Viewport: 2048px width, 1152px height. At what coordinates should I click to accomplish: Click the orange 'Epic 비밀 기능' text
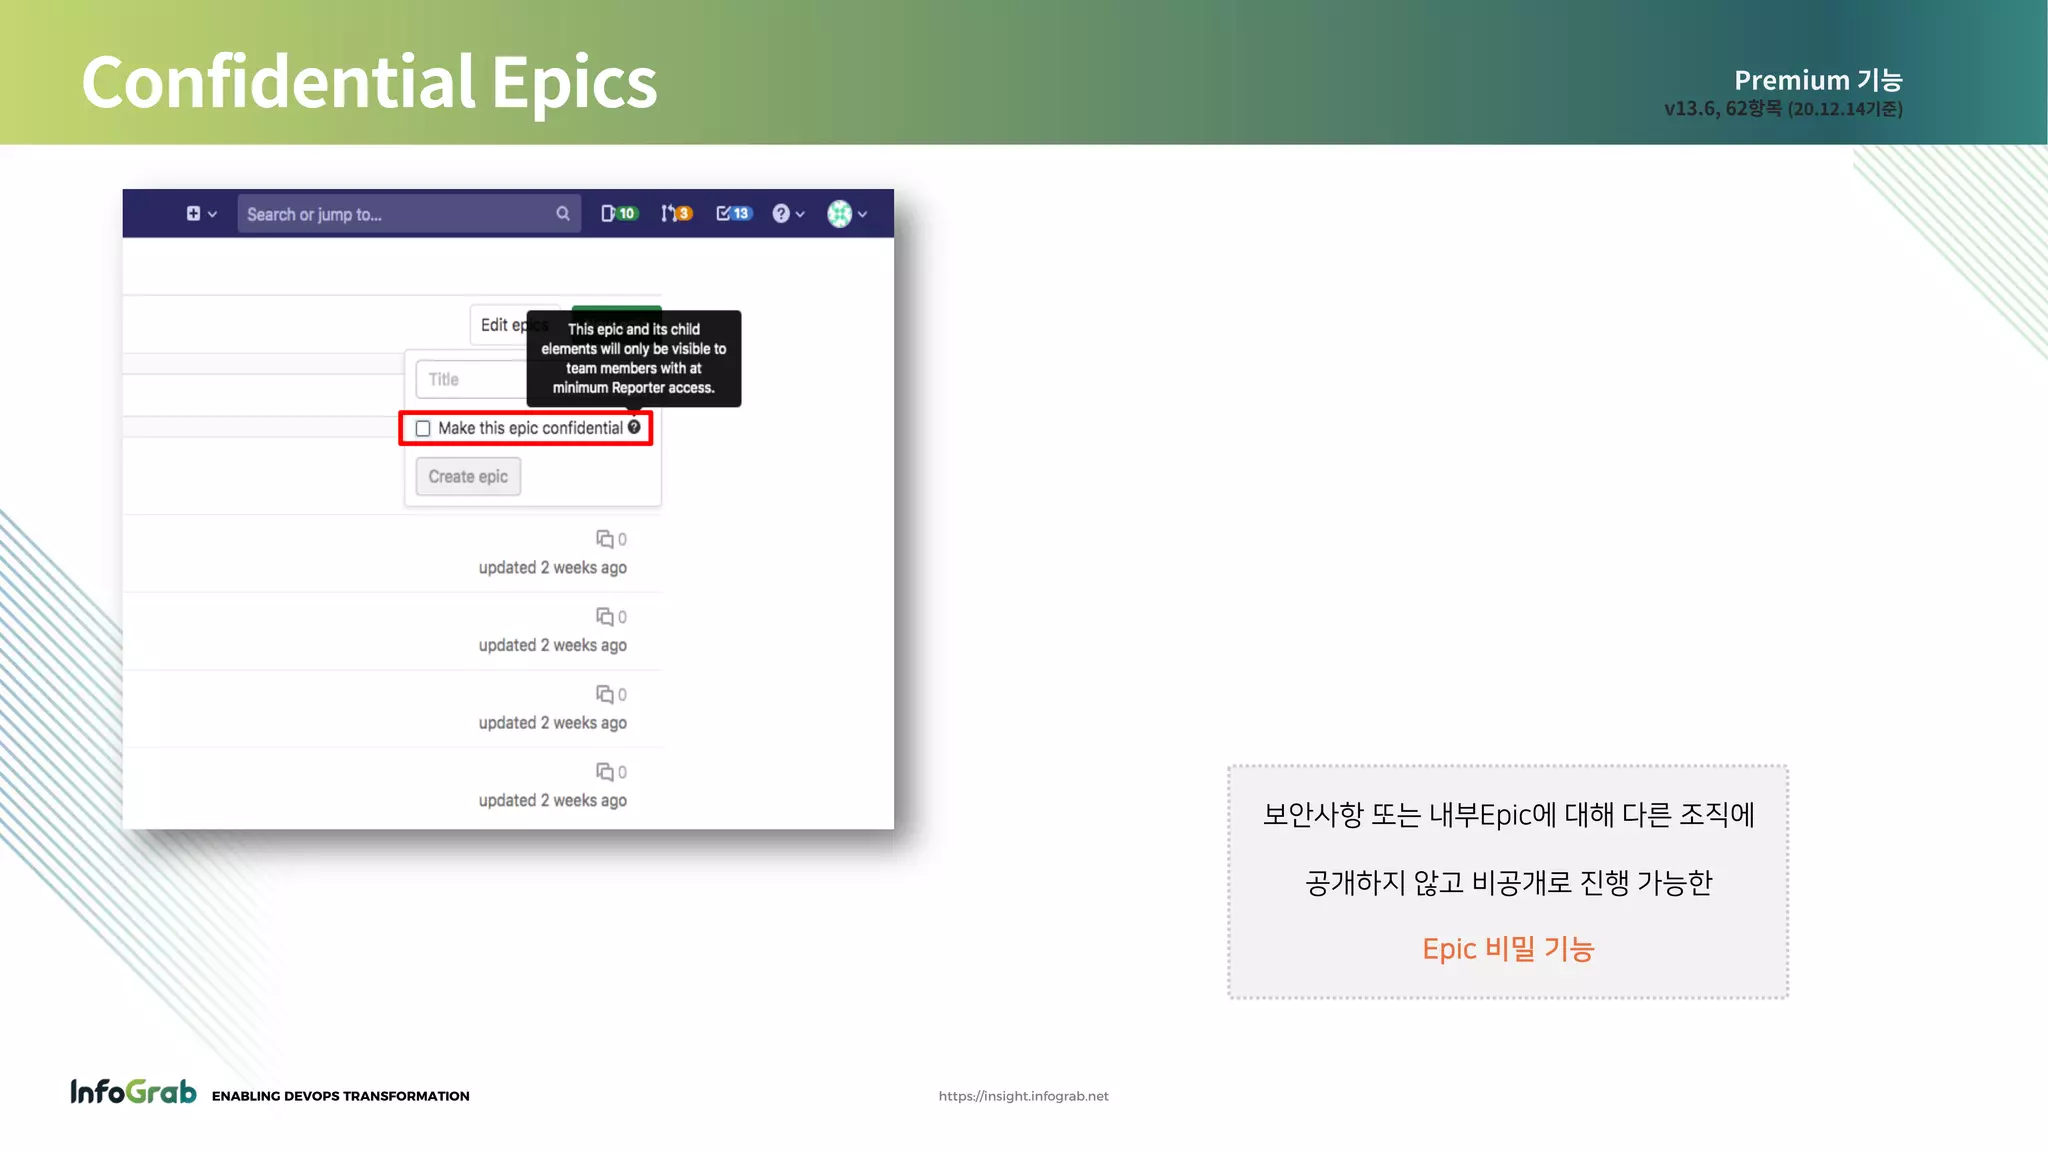pos(1508,949)
